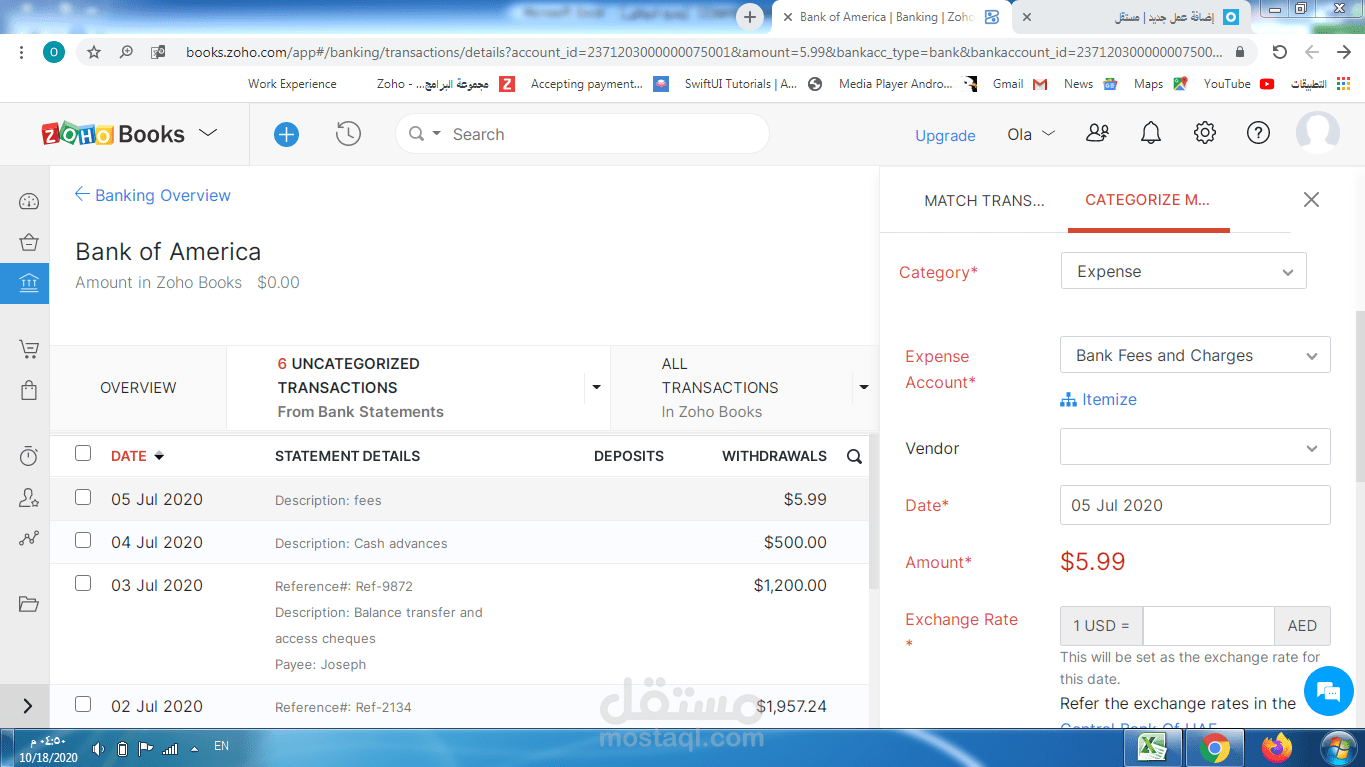
Task: Open Expense Account dropdown Bank Fees and Charges
Action: point(1195,355)
